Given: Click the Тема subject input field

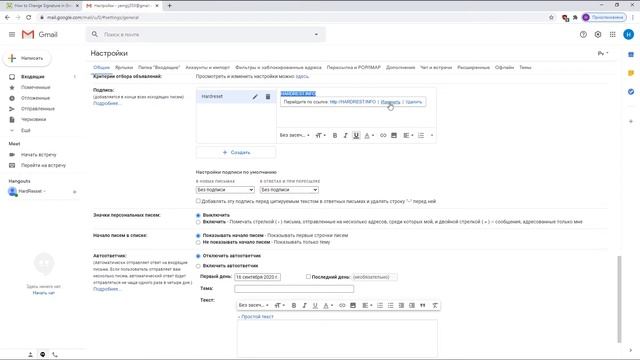Looking at the screenshot, I should click(294, 289).
